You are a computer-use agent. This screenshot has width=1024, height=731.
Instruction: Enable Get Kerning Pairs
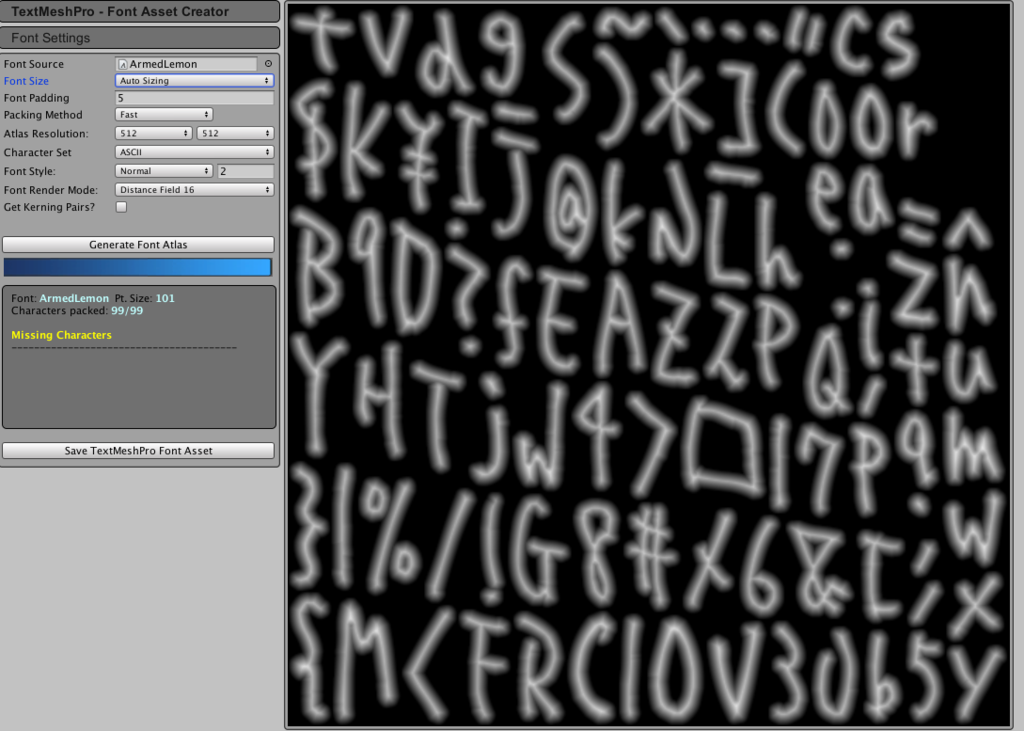click(121, 207)
